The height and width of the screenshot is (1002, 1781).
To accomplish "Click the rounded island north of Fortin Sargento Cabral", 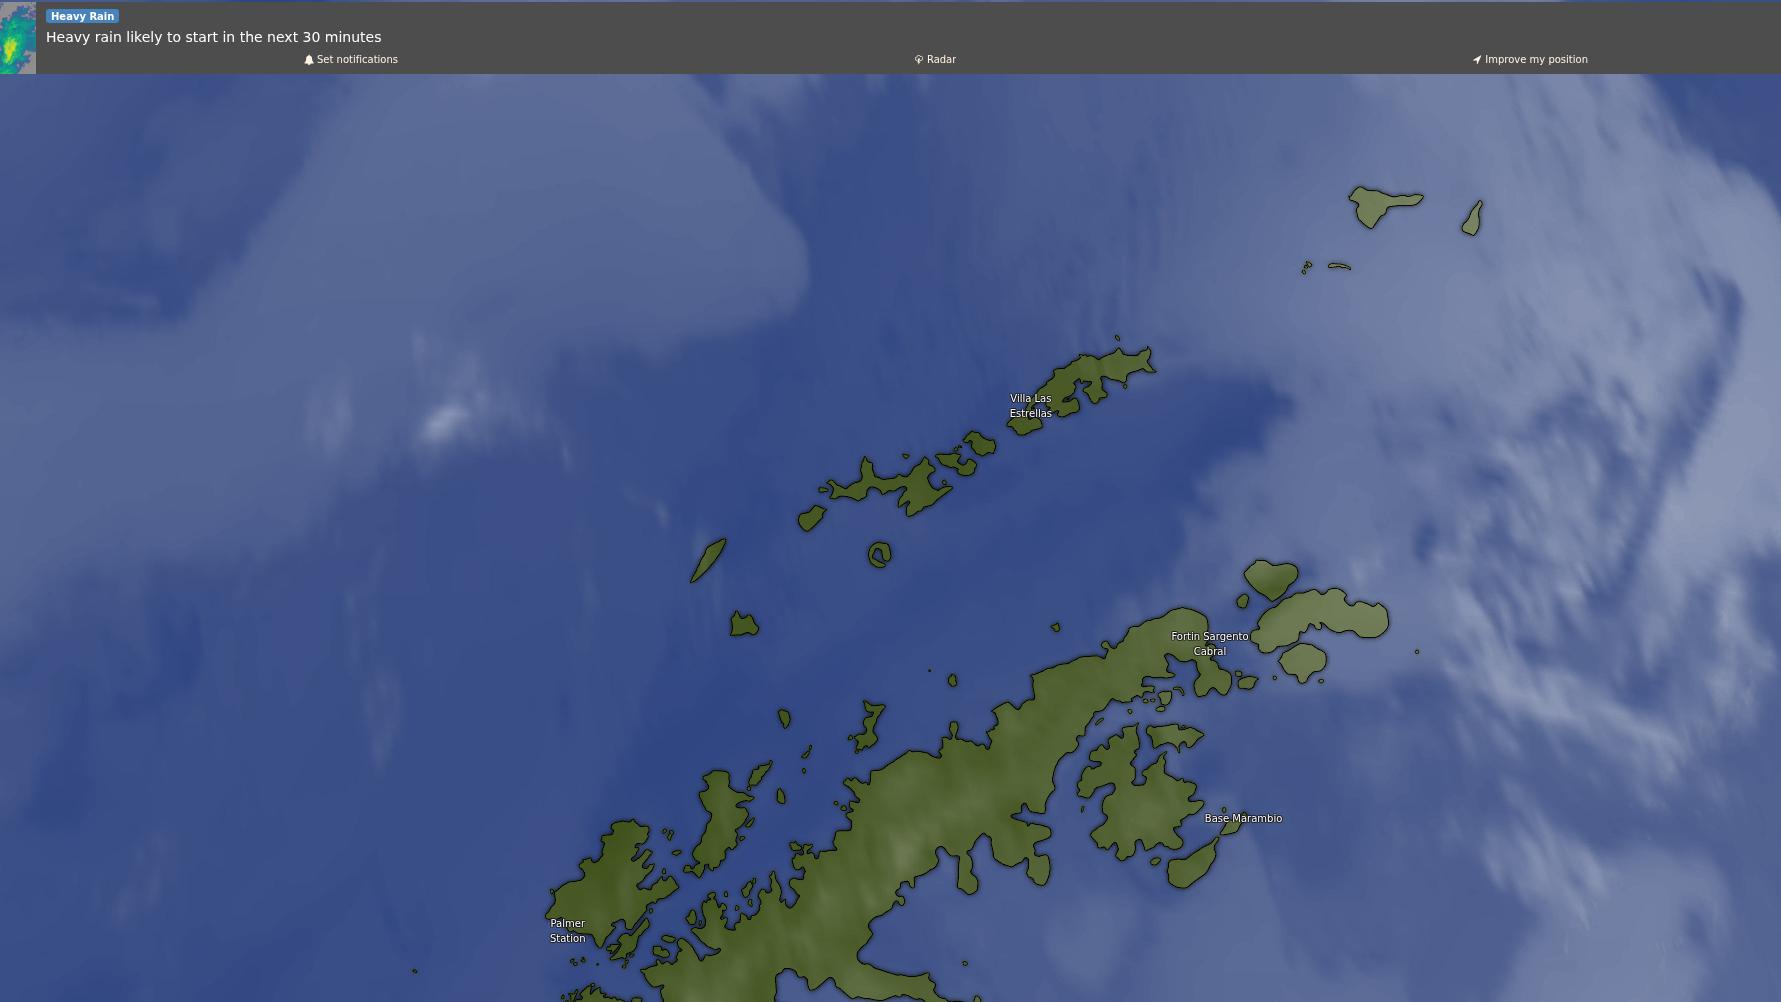I will [1271, 578].
